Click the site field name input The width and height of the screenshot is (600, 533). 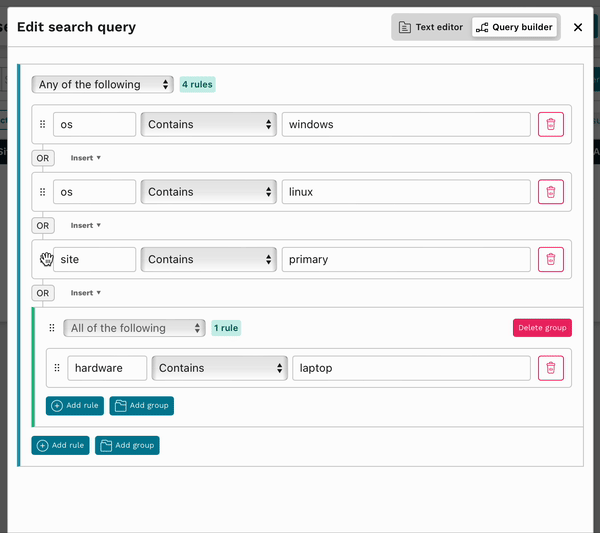(95, 259)
